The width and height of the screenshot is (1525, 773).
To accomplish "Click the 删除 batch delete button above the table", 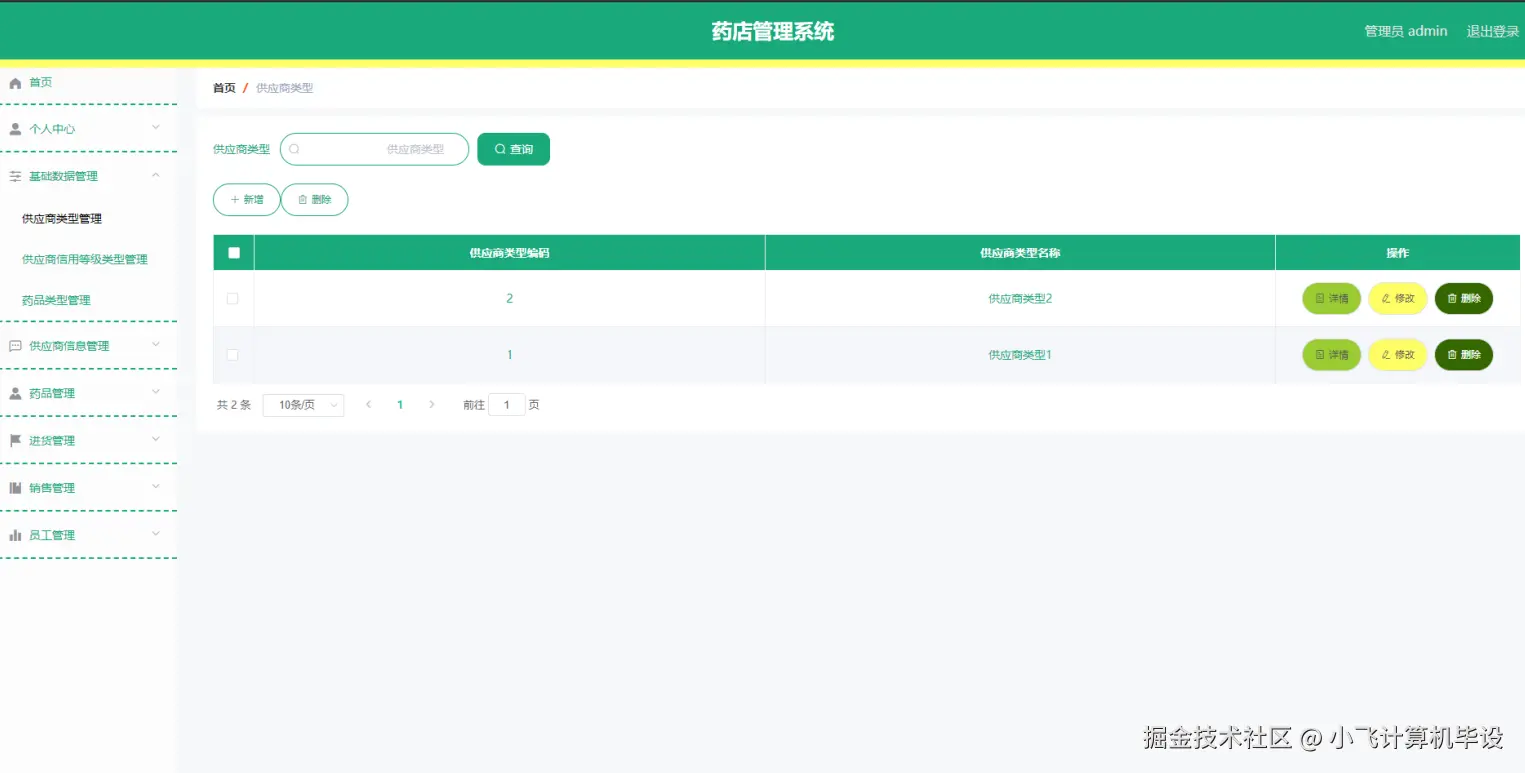I will click(314, 200).
